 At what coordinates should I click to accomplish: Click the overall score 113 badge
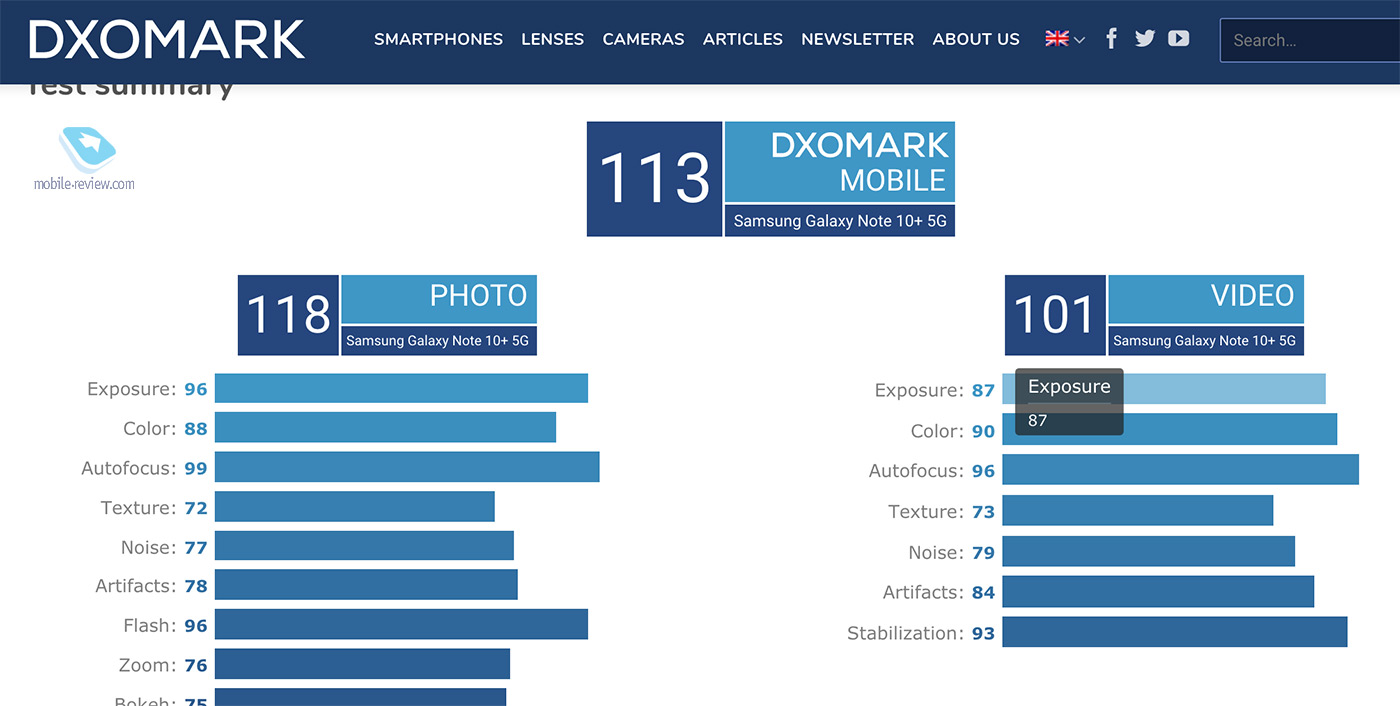point(654,179)
